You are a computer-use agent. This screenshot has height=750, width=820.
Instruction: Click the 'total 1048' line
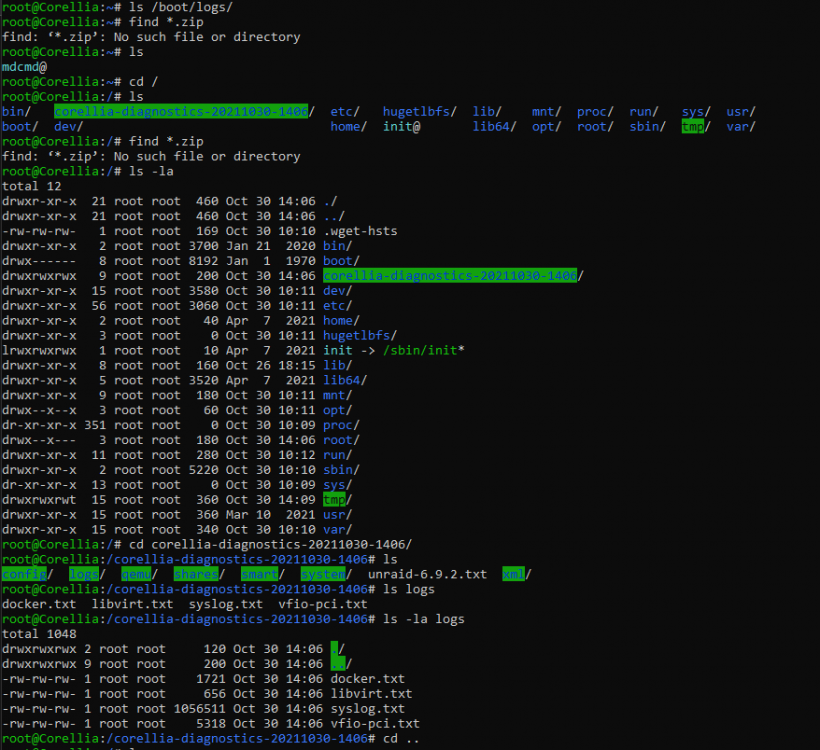point(39,634)
